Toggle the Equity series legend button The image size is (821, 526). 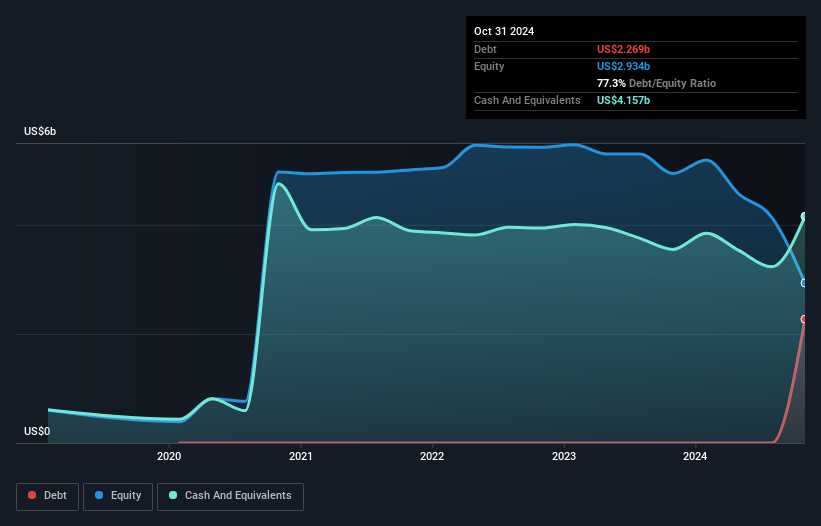(118, 496)
